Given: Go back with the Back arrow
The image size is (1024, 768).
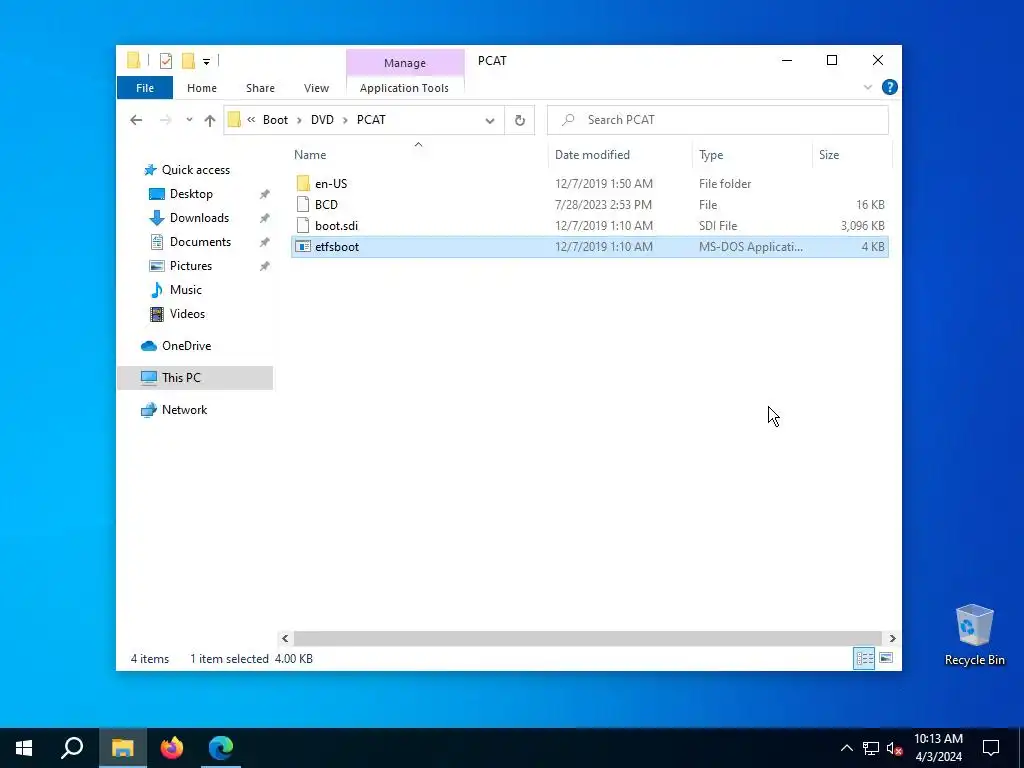Looking at the screenshot, I should 136,120.
